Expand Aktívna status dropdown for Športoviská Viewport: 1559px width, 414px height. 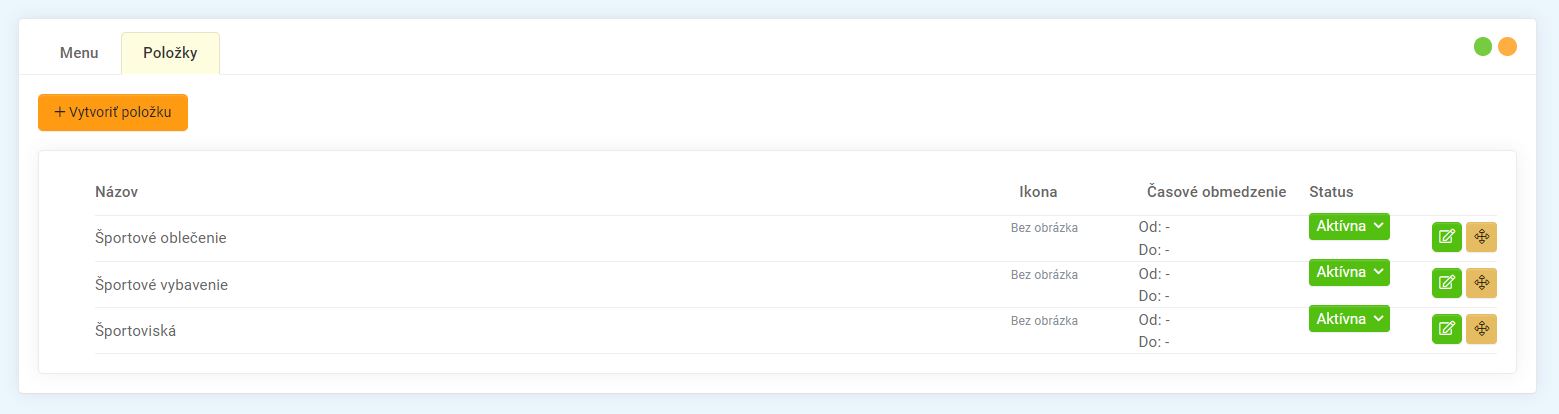coord(1349,319)
